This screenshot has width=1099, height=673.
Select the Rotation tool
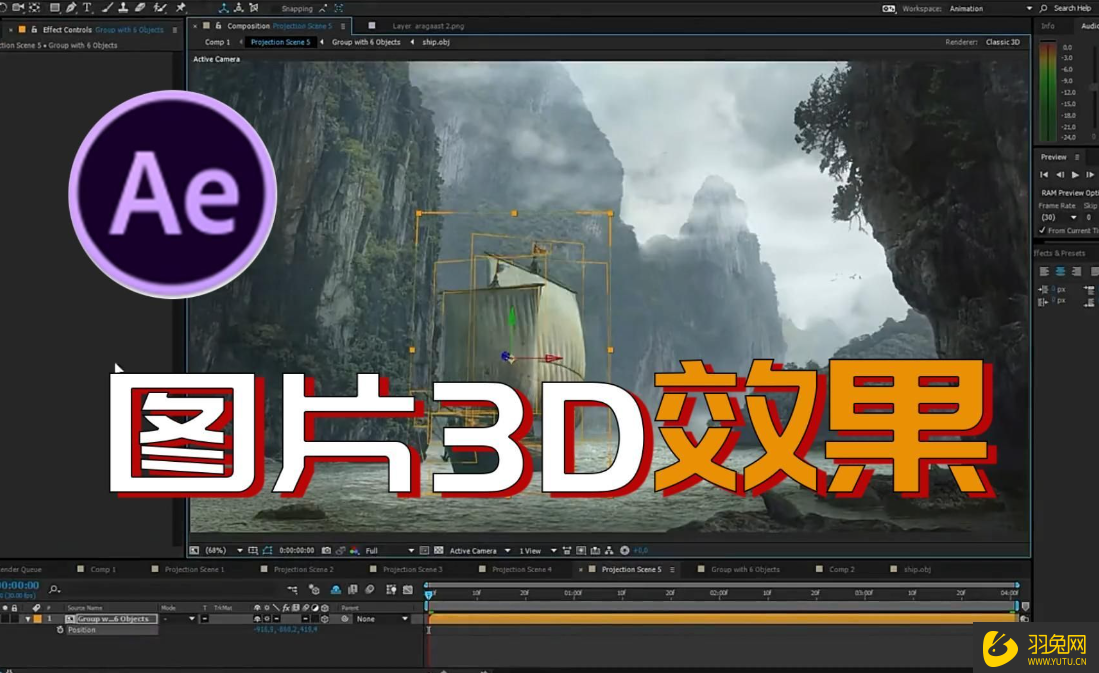pos(3,9)
